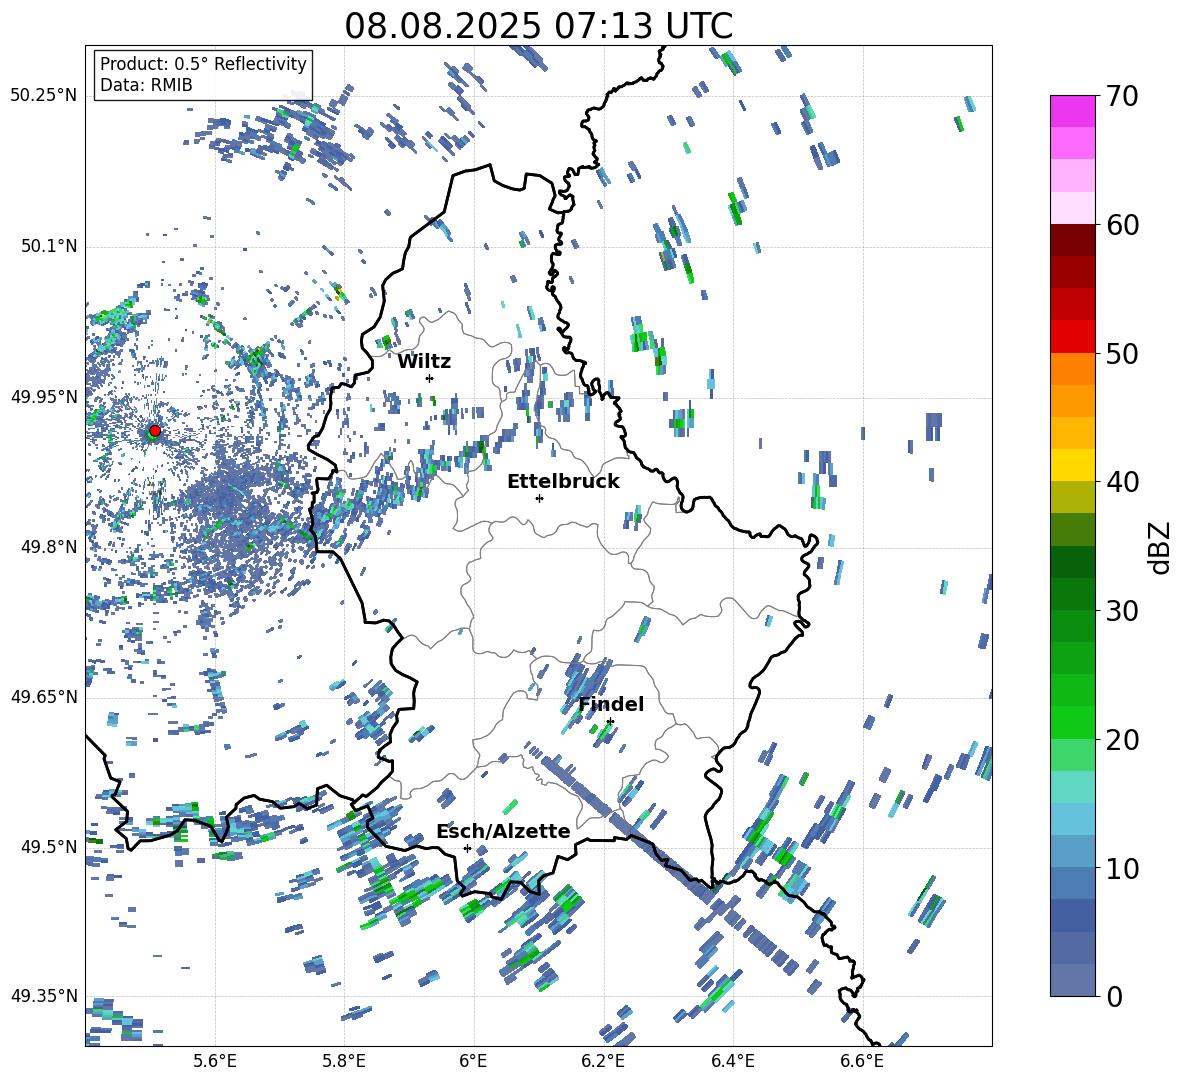The image size is (1184, 1081).
Task: Click the 20 colorbar tick label
Action: pyautogui.click(x=1121, y=739)
